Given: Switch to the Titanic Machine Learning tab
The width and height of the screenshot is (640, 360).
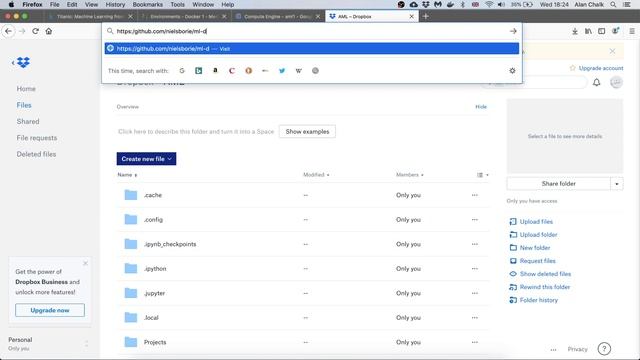Looking at the screenshot, I should click(90, 16).
